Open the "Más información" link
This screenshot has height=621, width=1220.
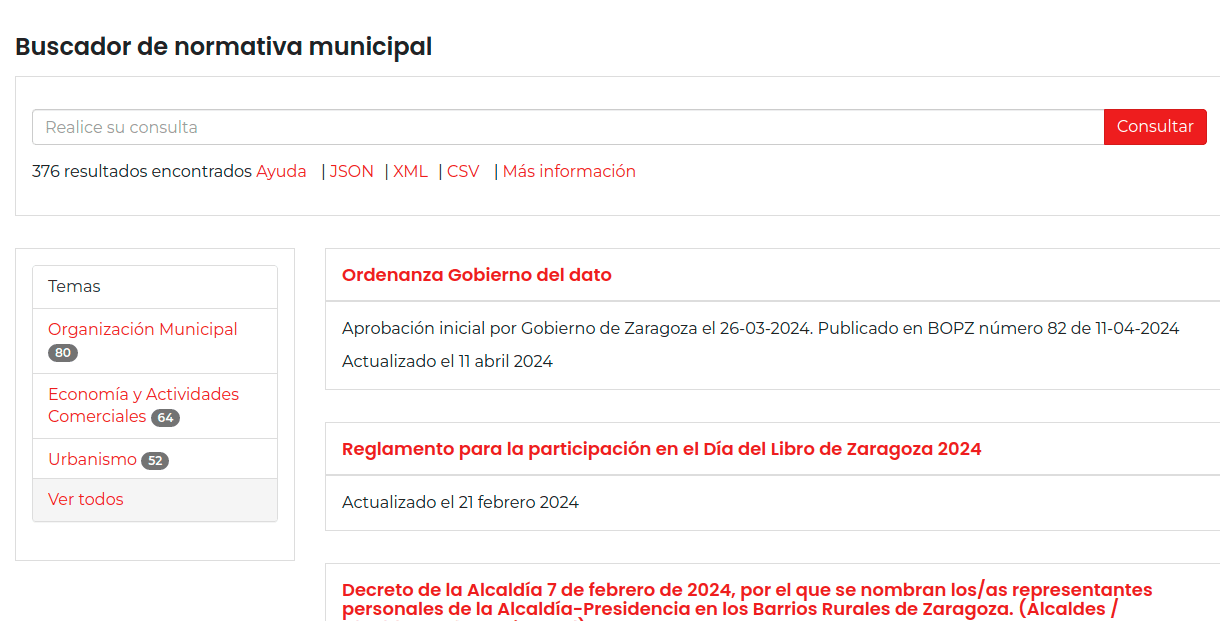[569, 171]
